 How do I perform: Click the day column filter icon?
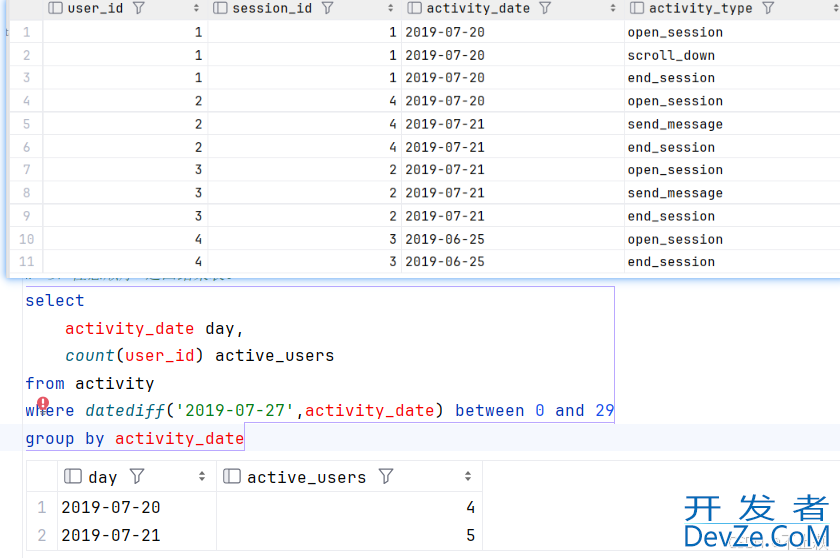(137, 476)
